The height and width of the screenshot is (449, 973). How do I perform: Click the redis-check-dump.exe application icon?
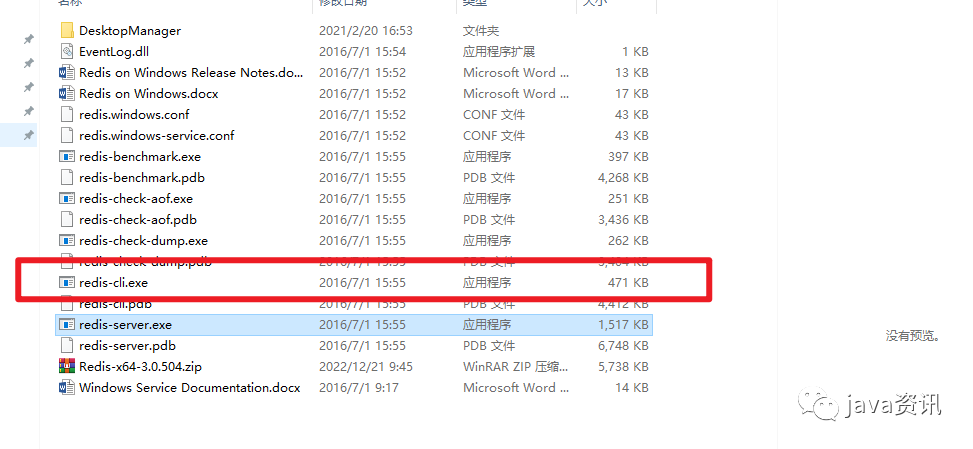click(67, 241)
